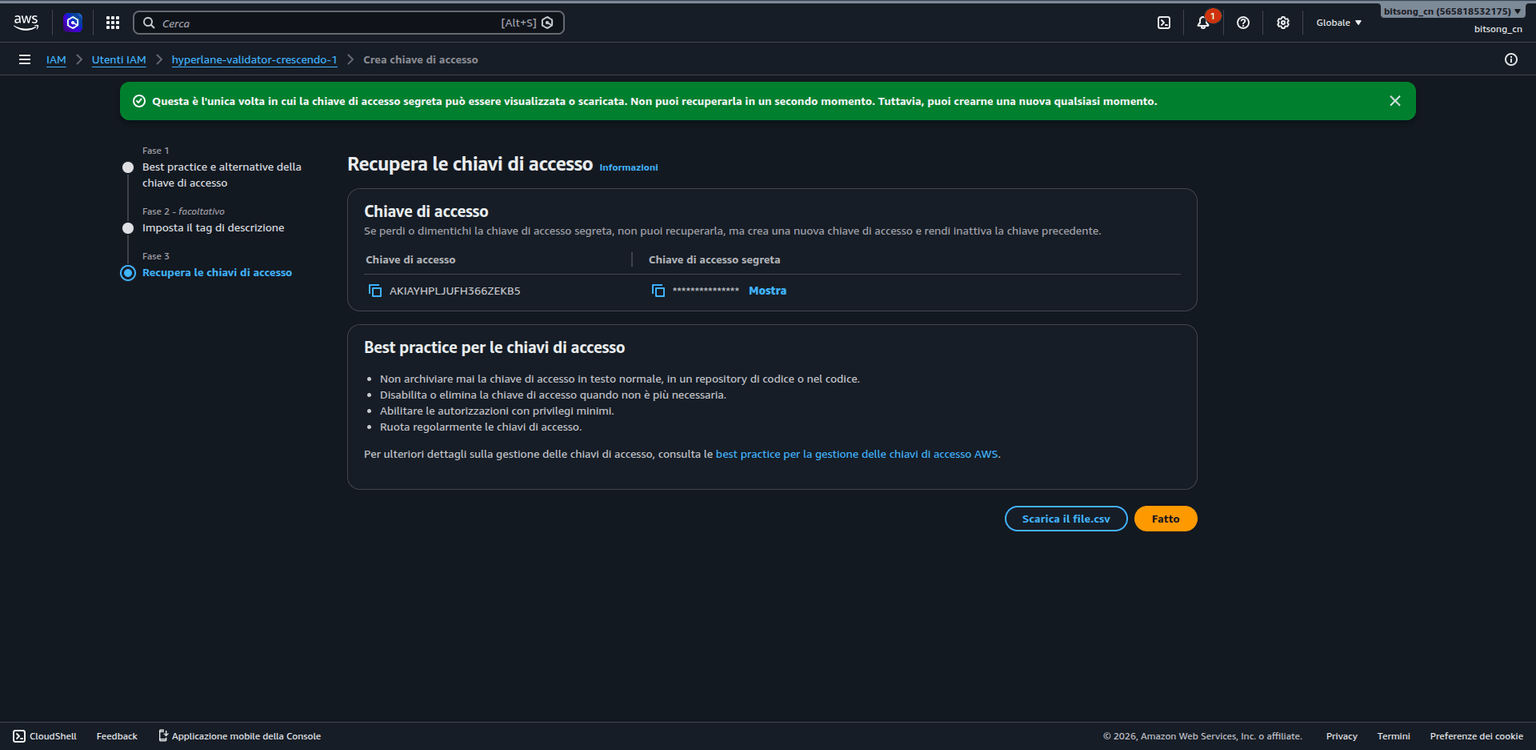Click Mostra to reveal the secret key
Screen dimensions: 1536x750
pyautogui.click(x=767, y=291)
